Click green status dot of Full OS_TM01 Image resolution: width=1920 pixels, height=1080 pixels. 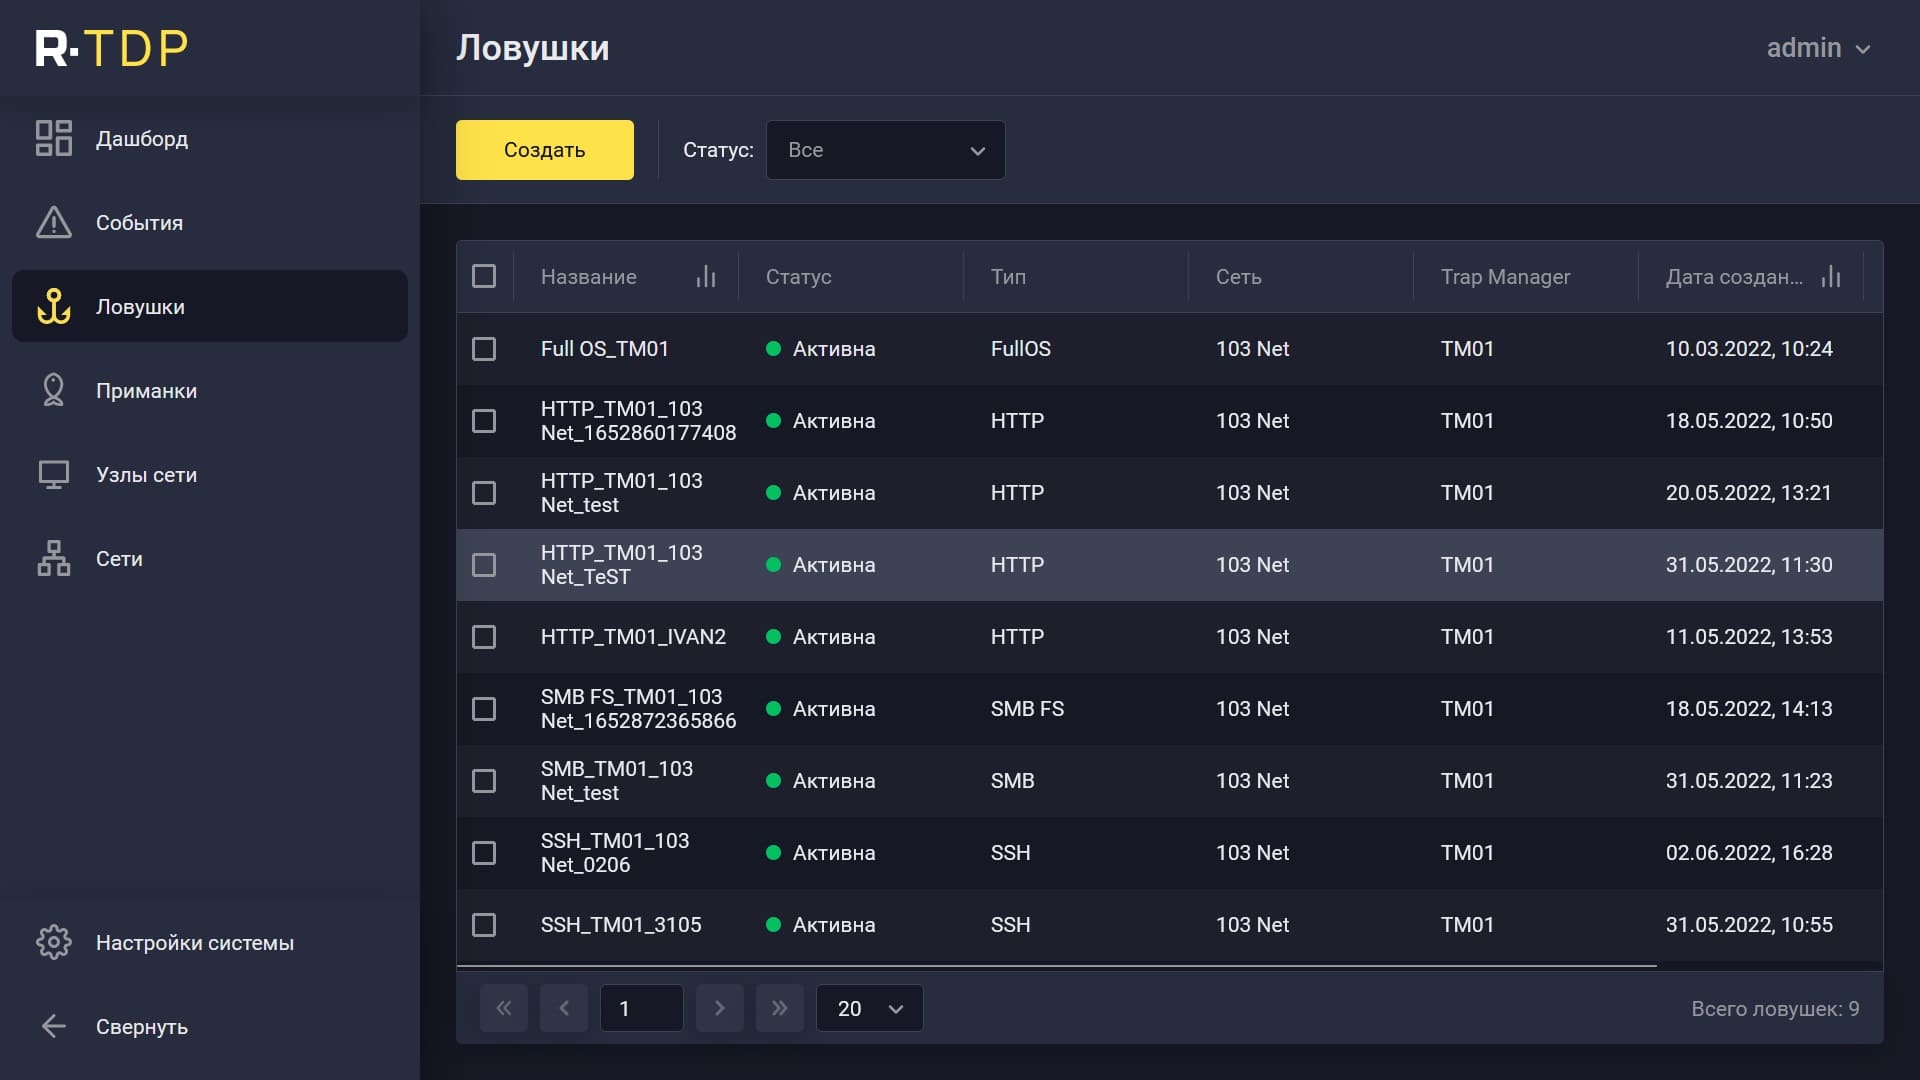pyautogui.click(x=773, y=349)
